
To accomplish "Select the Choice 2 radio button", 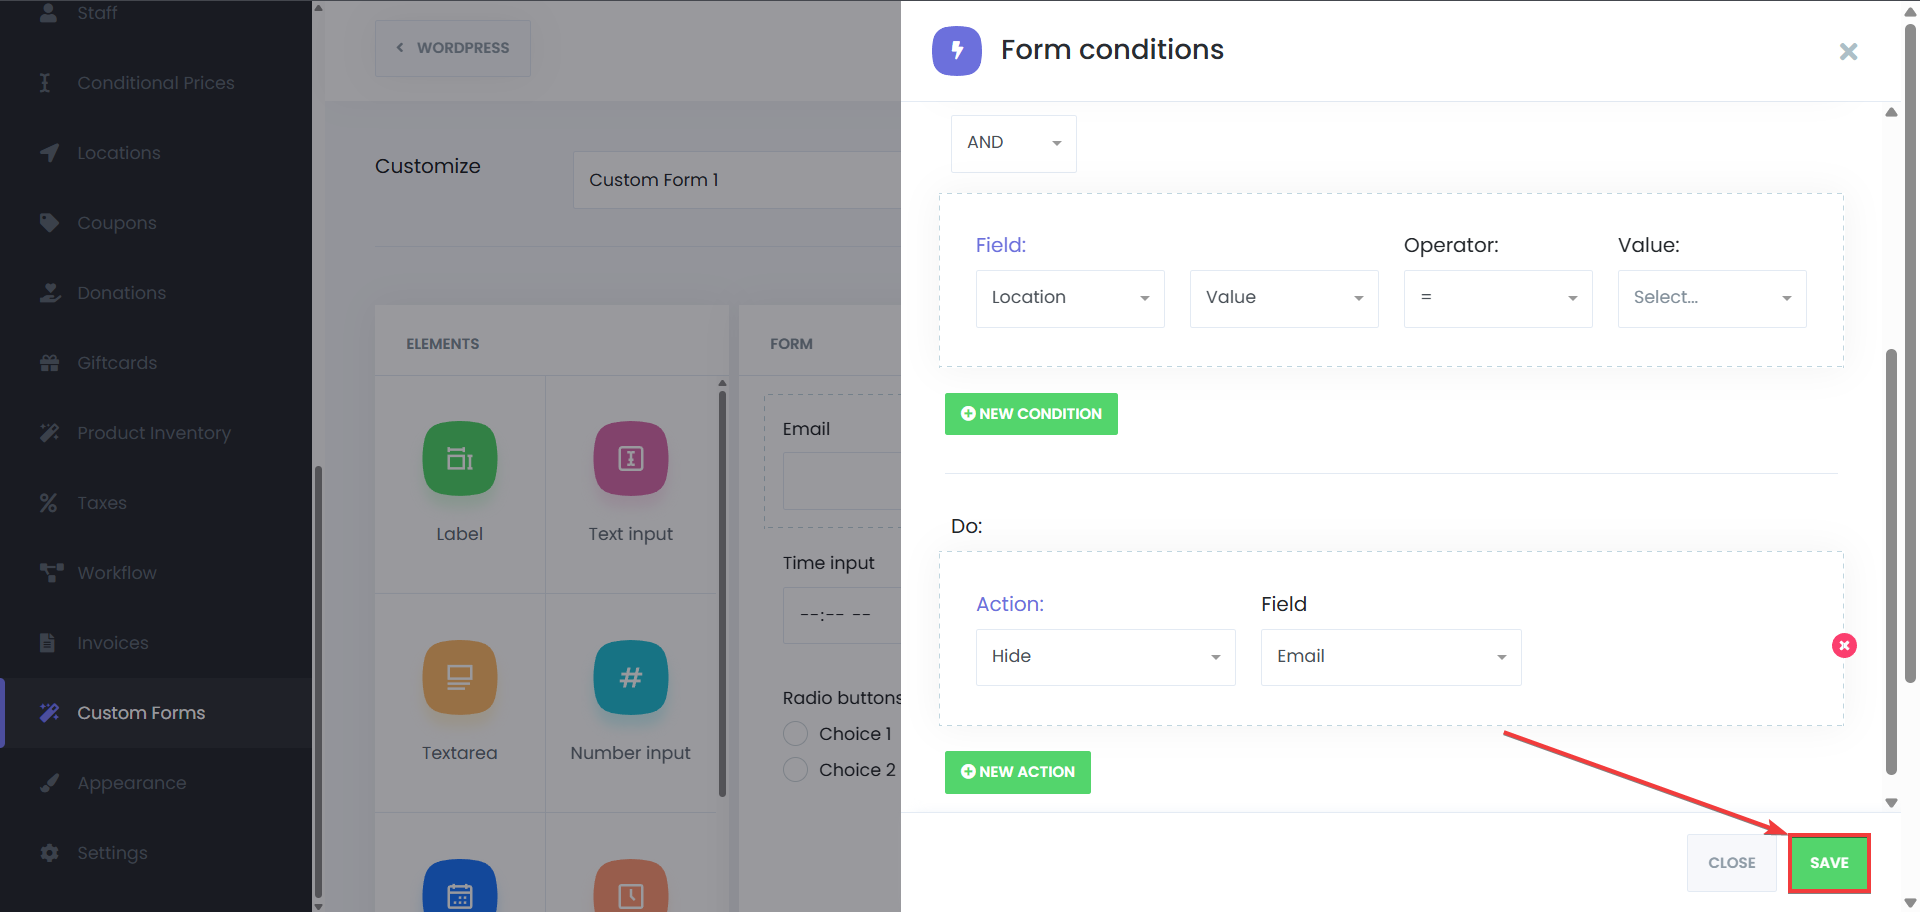I will pyautogui.click(x=795, y=770).
